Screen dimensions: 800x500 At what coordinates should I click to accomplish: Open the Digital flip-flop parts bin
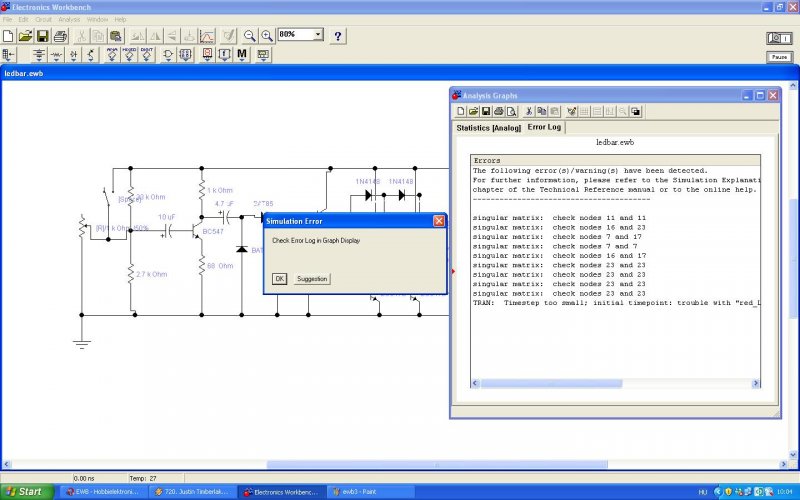[x=185, y=55]
